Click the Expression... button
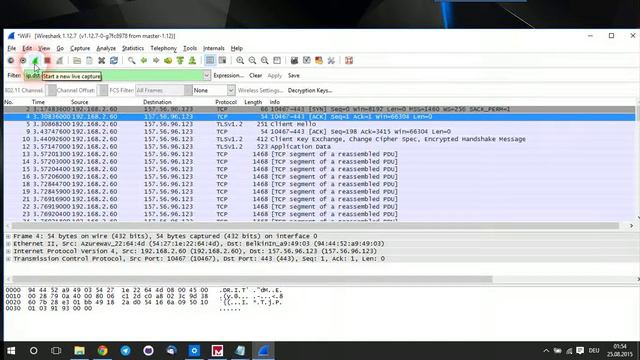 point(229,76)
